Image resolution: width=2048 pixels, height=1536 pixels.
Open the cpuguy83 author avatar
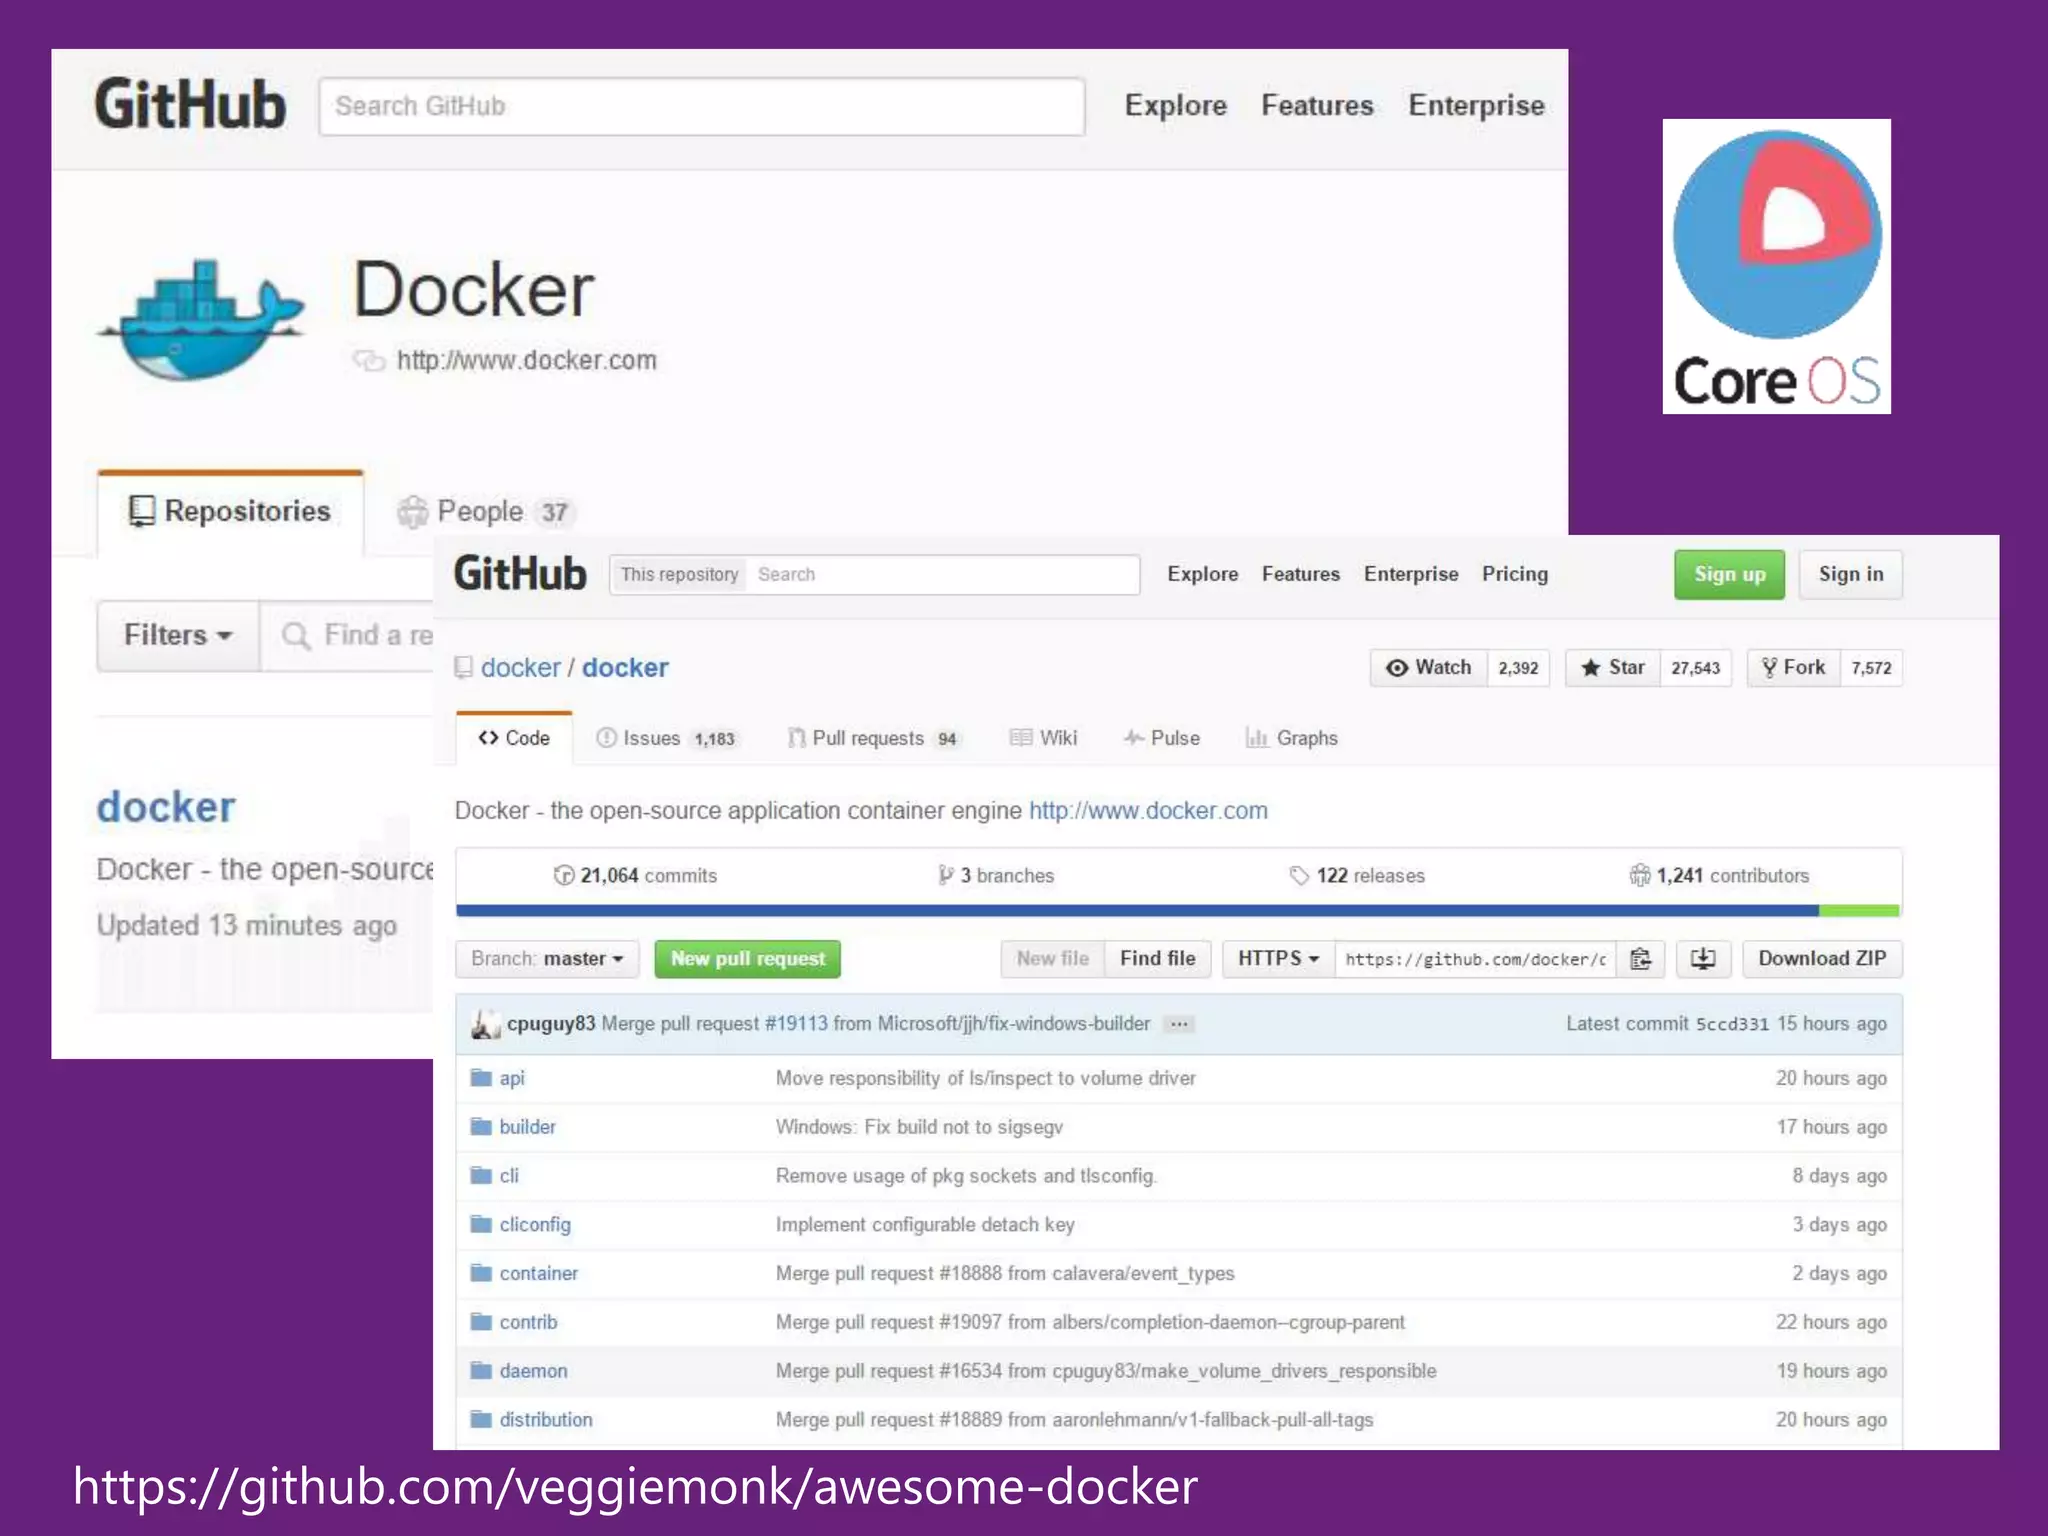(485, 1024)
